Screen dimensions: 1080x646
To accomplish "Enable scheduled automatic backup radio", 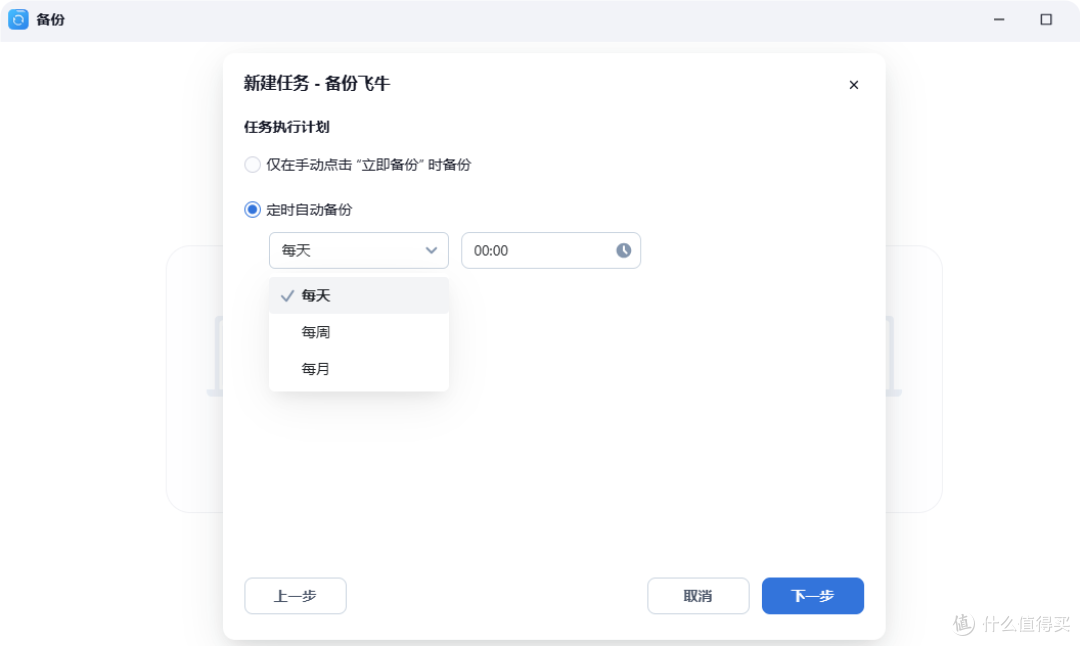I will (x=252, y=209).
